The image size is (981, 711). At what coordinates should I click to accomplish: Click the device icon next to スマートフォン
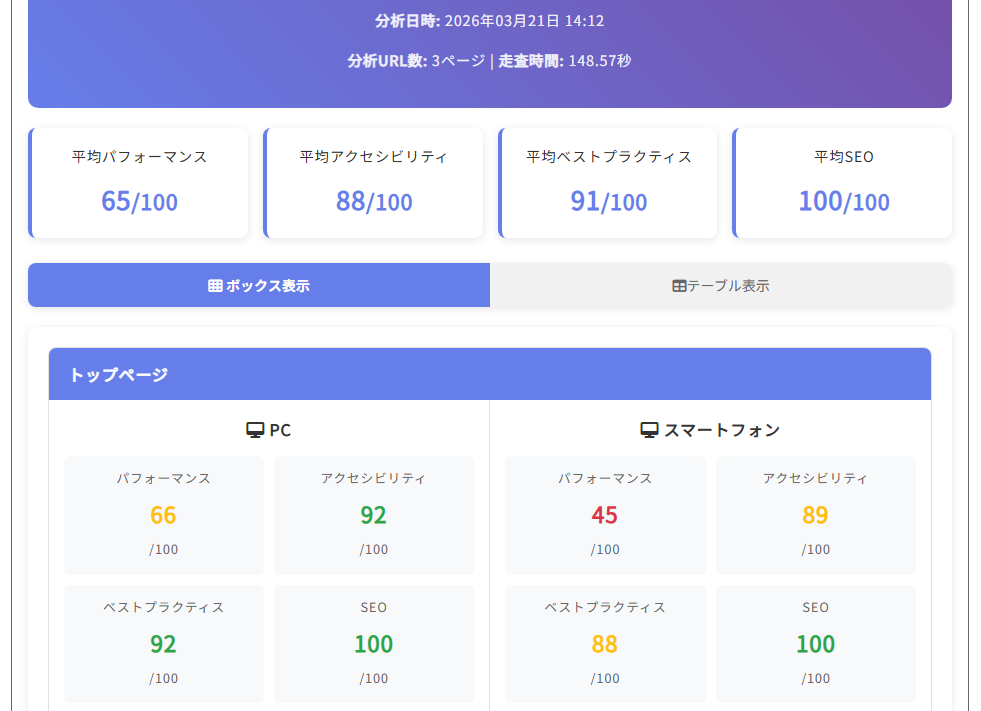649,430
